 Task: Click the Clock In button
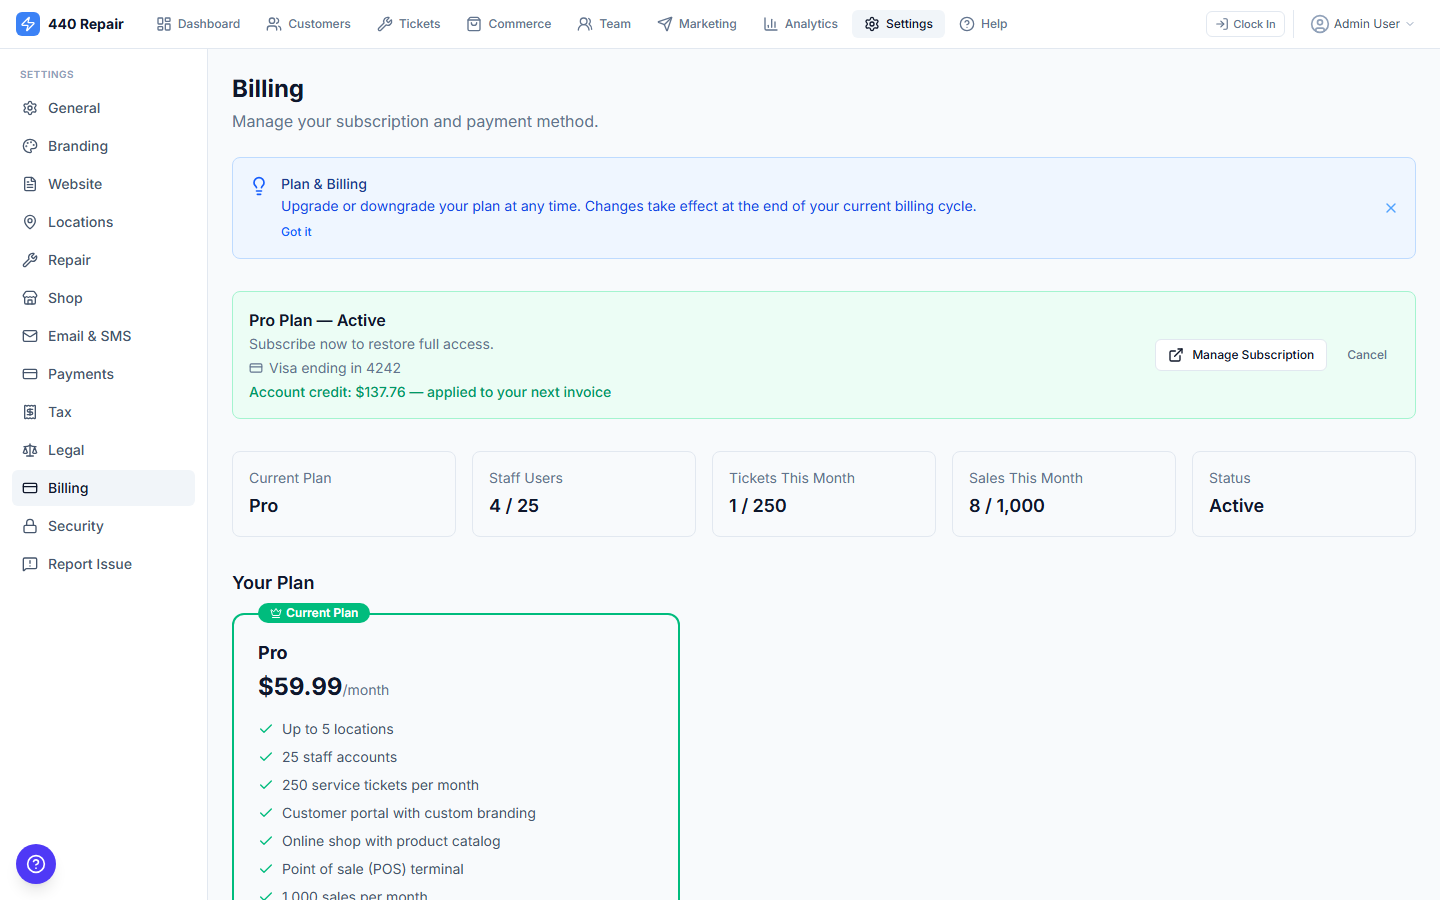(1245, 23)
